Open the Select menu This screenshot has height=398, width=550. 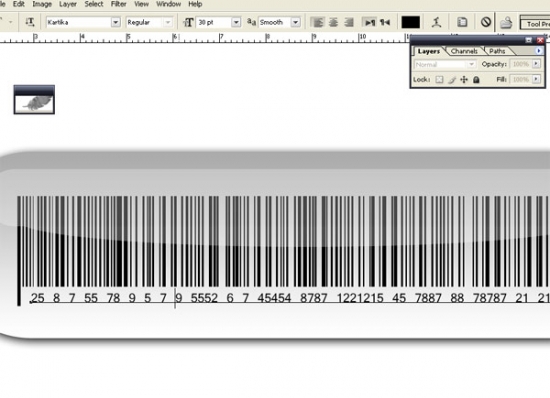(94, 4)
